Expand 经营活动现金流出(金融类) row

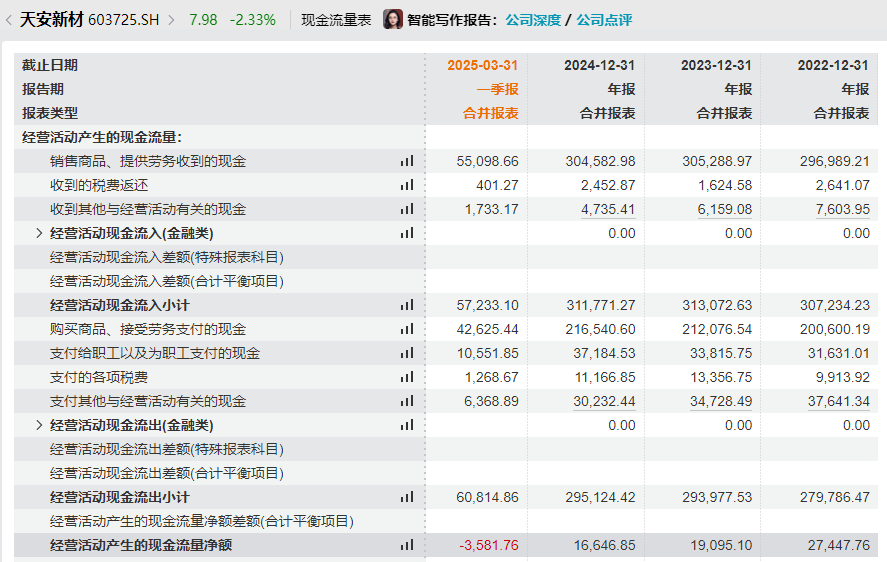(x=39, y=425)
